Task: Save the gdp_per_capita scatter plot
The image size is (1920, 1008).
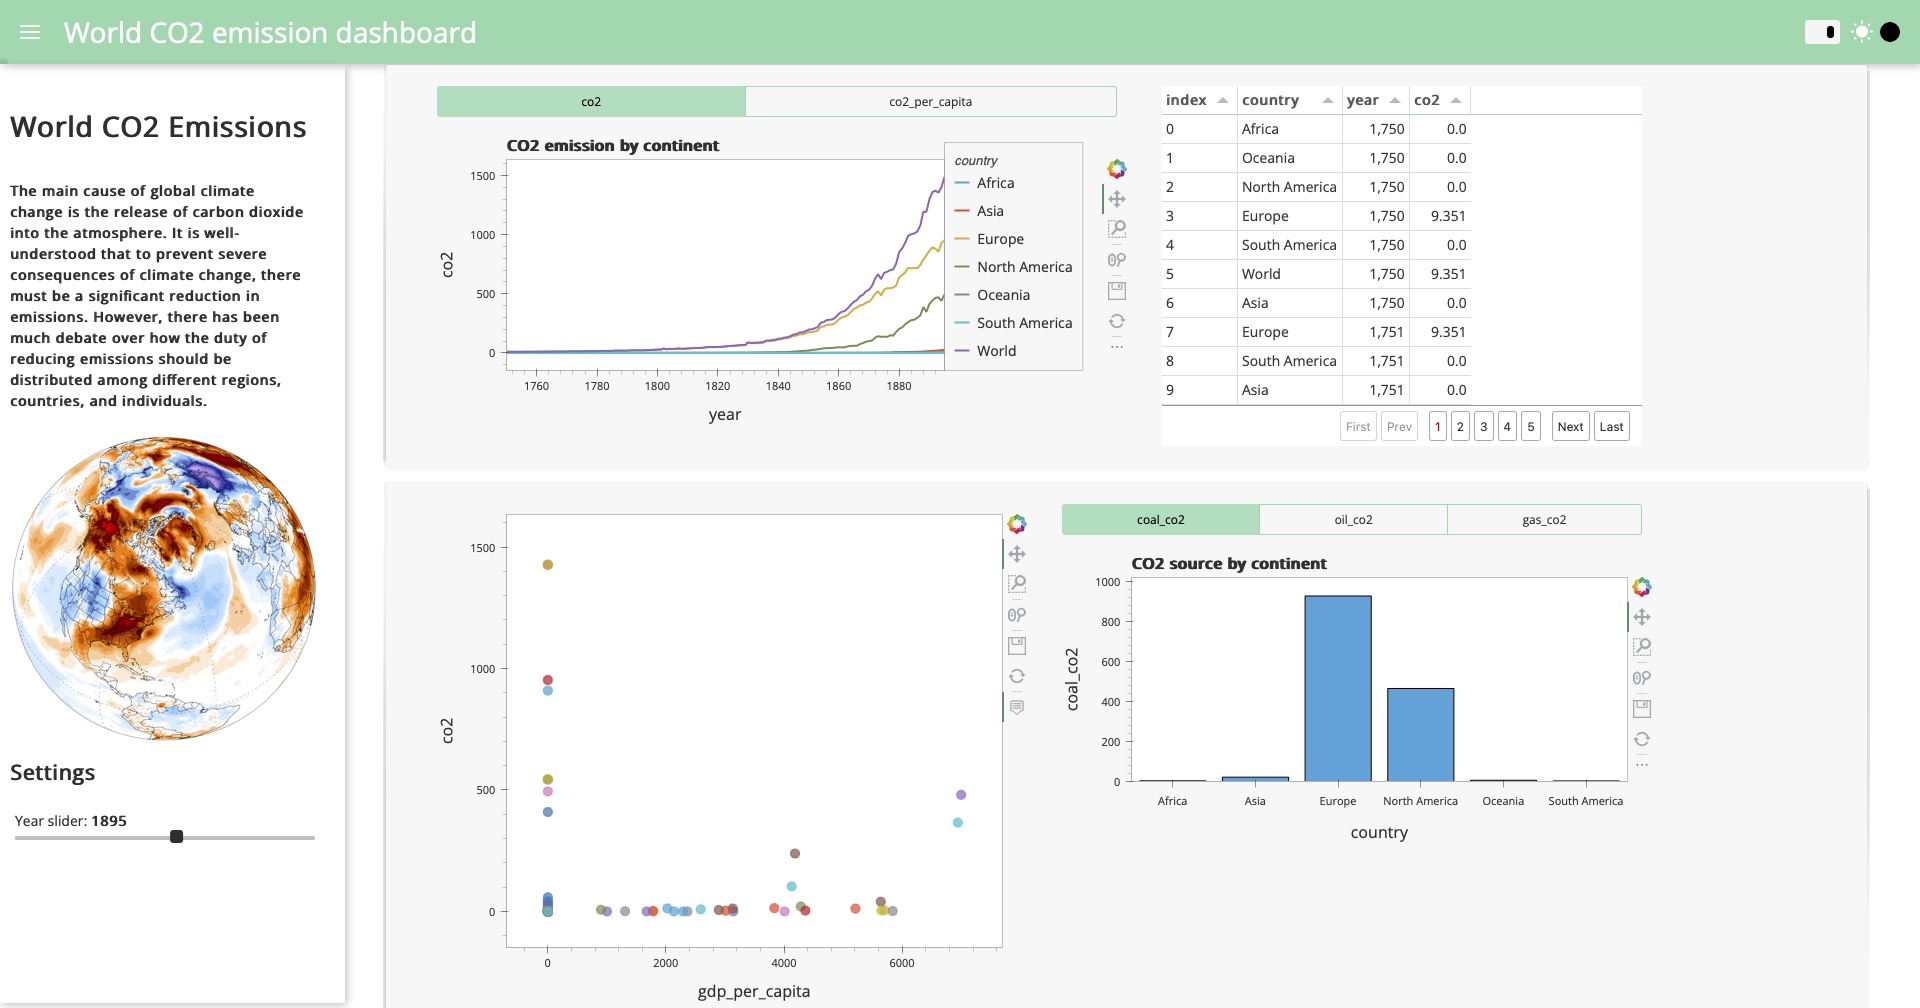Action: coord(1017,646)
